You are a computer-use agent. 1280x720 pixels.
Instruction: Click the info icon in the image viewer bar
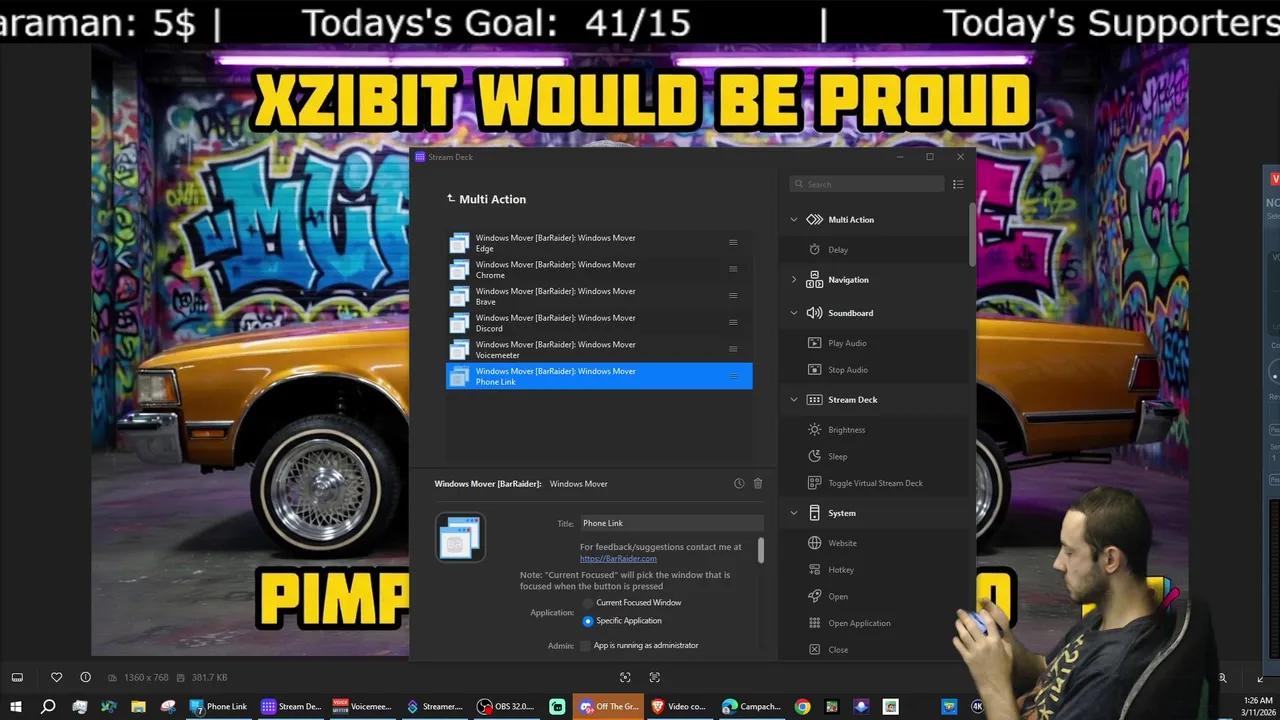click(x=85, y=677)
